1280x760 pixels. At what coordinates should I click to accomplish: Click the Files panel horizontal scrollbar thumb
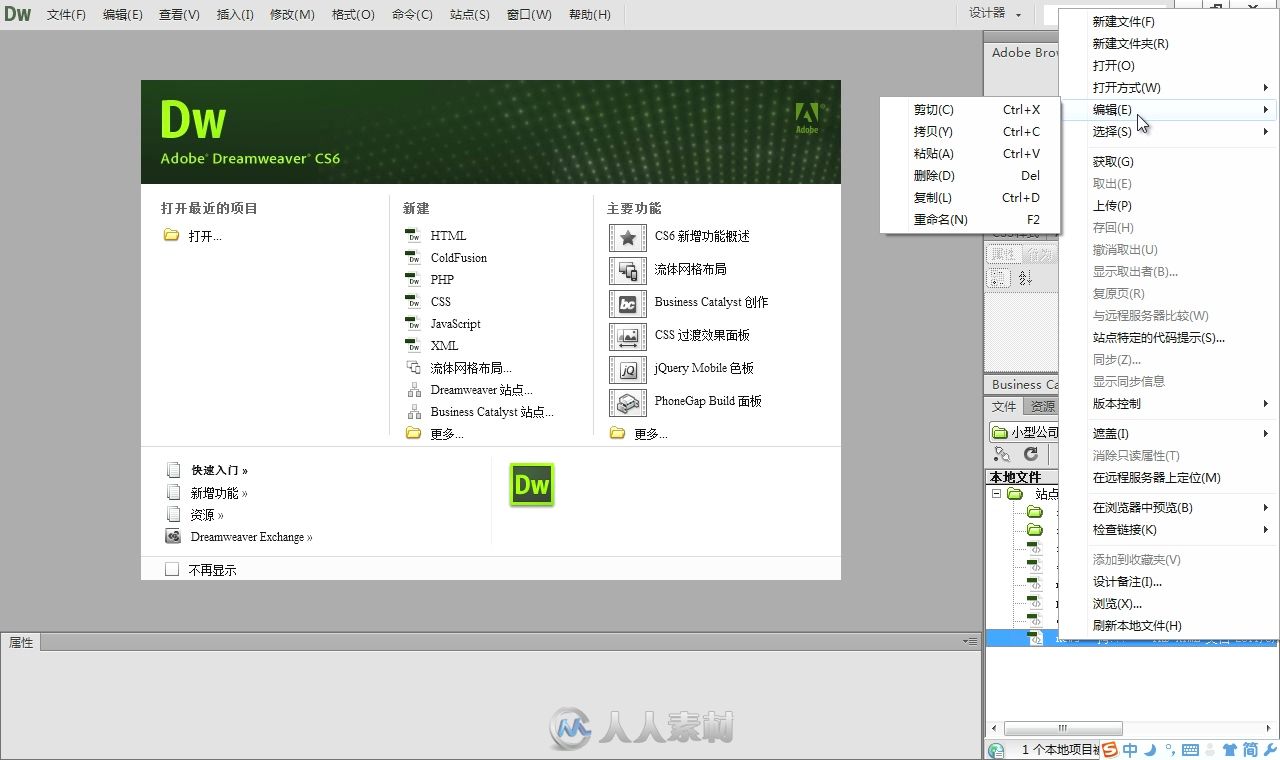(1063, 728)
